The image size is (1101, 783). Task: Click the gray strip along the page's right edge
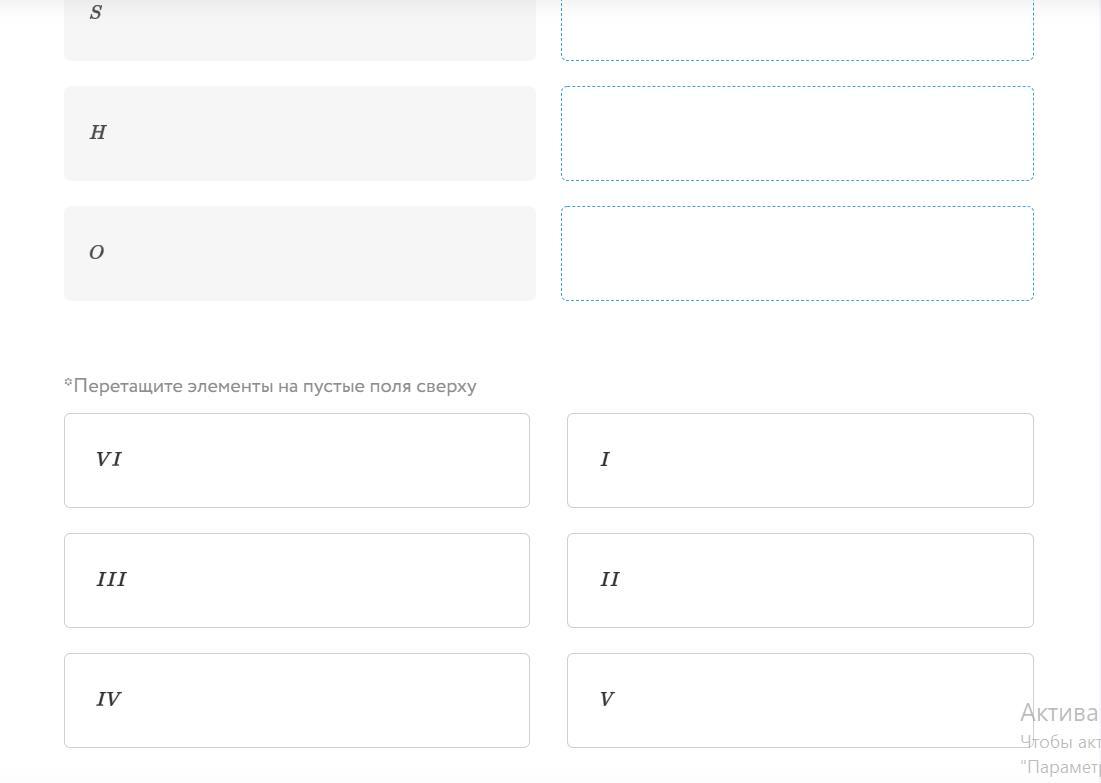[1096, 300]
